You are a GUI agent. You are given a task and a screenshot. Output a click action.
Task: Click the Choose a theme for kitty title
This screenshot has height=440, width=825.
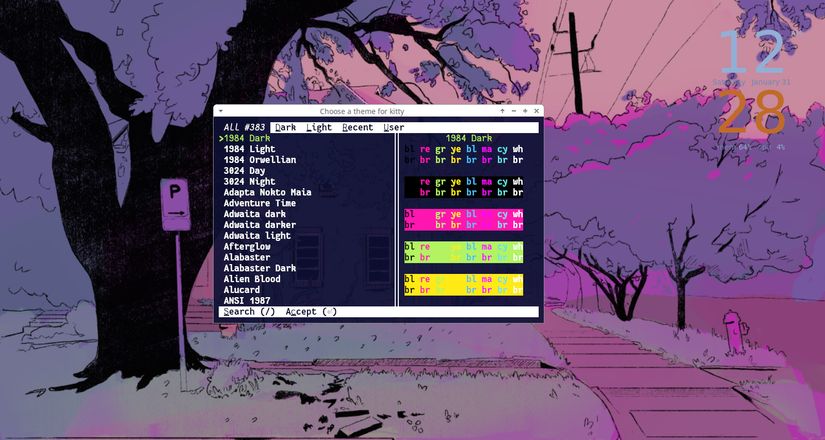(362, 111)
